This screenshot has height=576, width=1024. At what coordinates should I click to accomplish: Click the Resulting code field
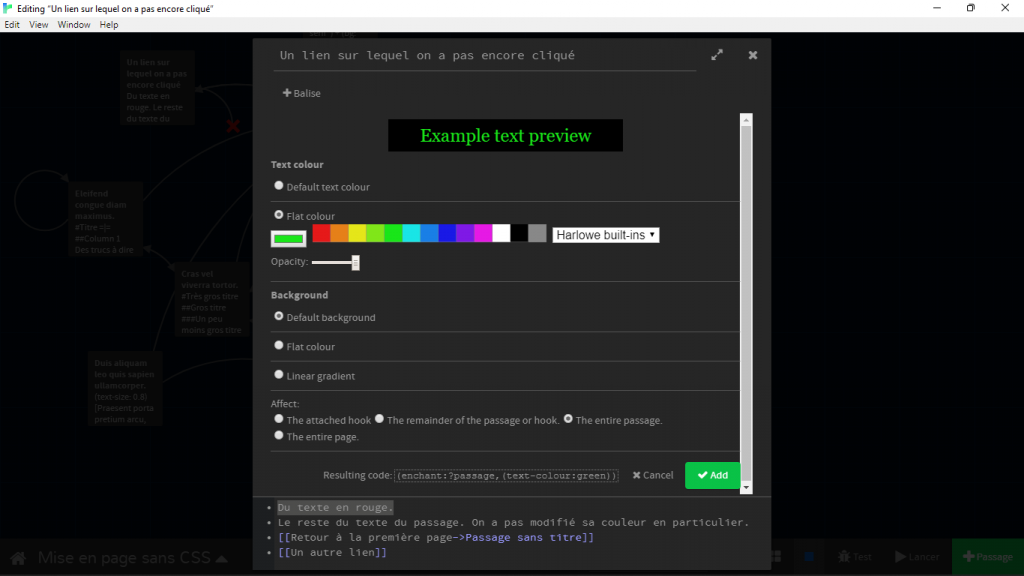tap(506, 475)
